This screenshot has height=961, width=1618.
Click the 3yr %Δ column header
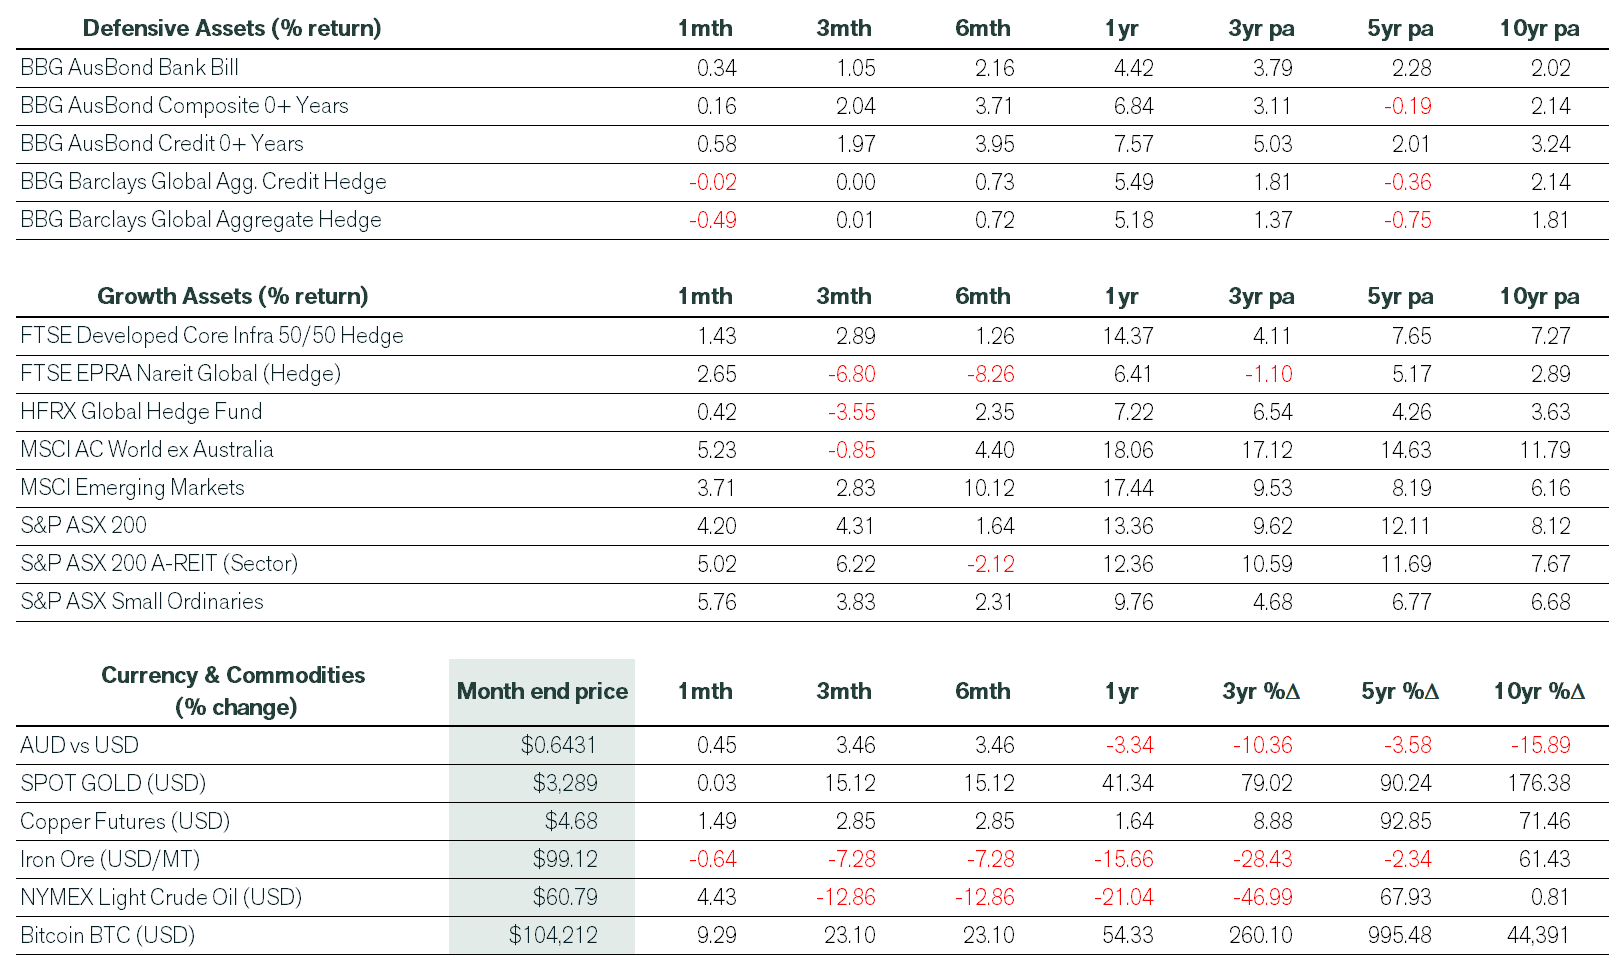[x=1261, y=691]
